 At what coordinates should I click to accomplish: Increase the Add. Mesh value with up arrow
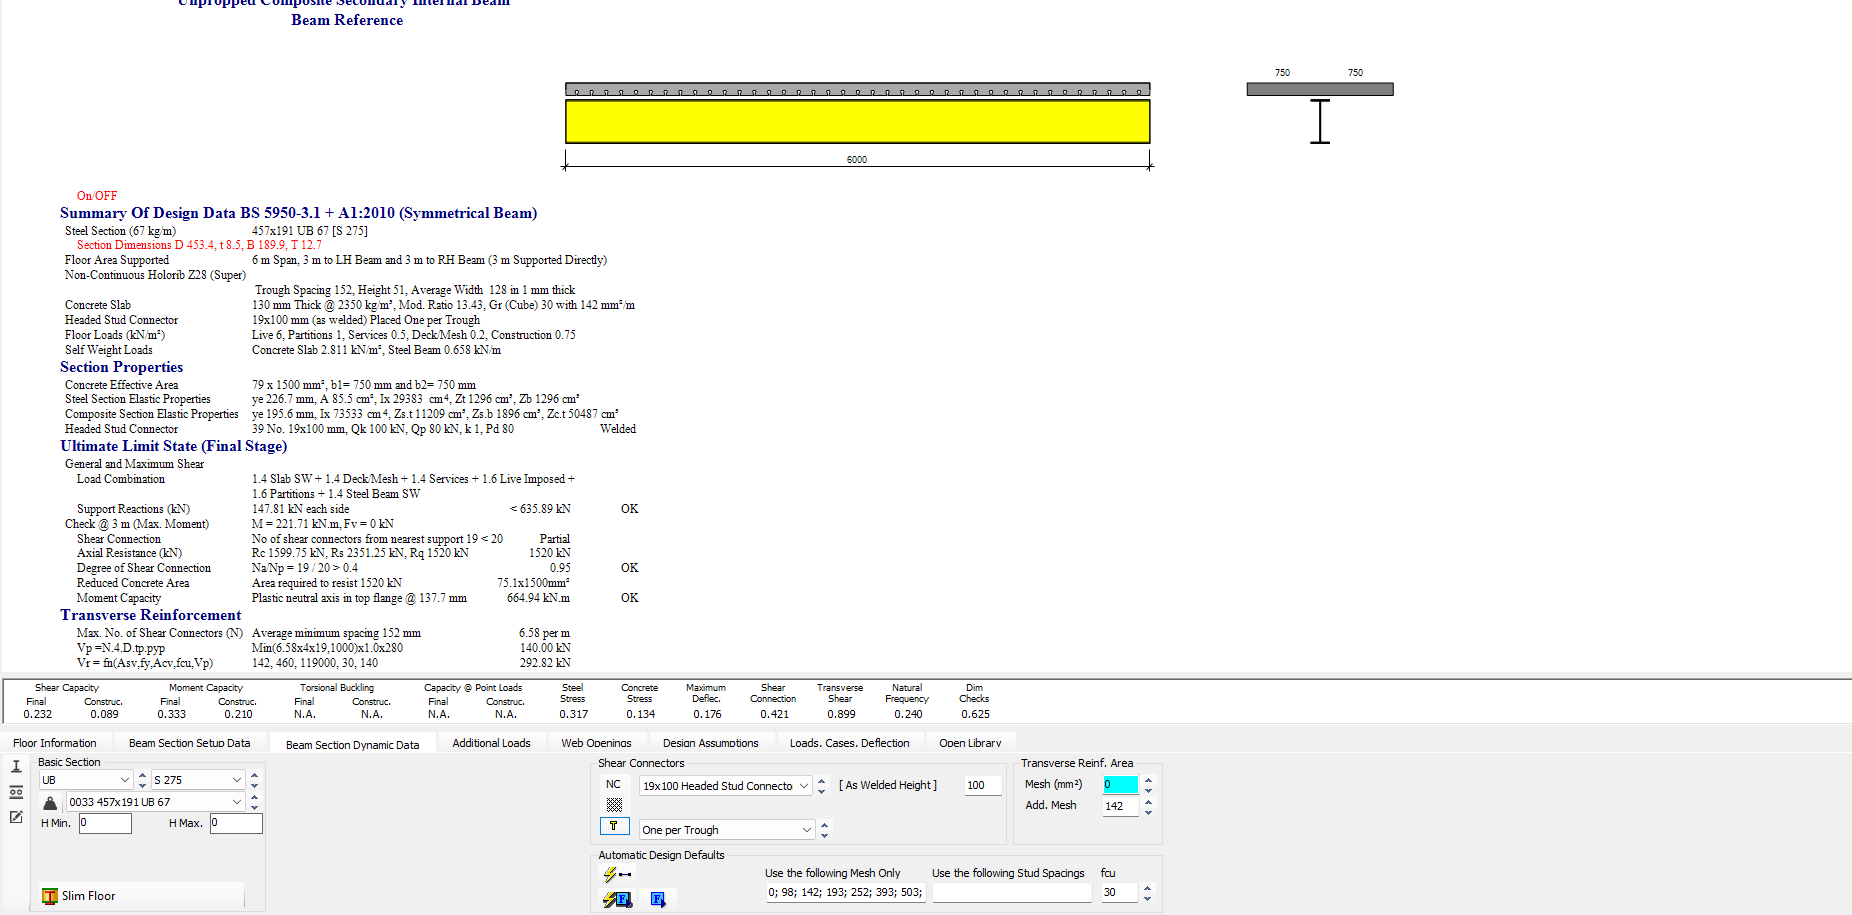(1148, 801)
